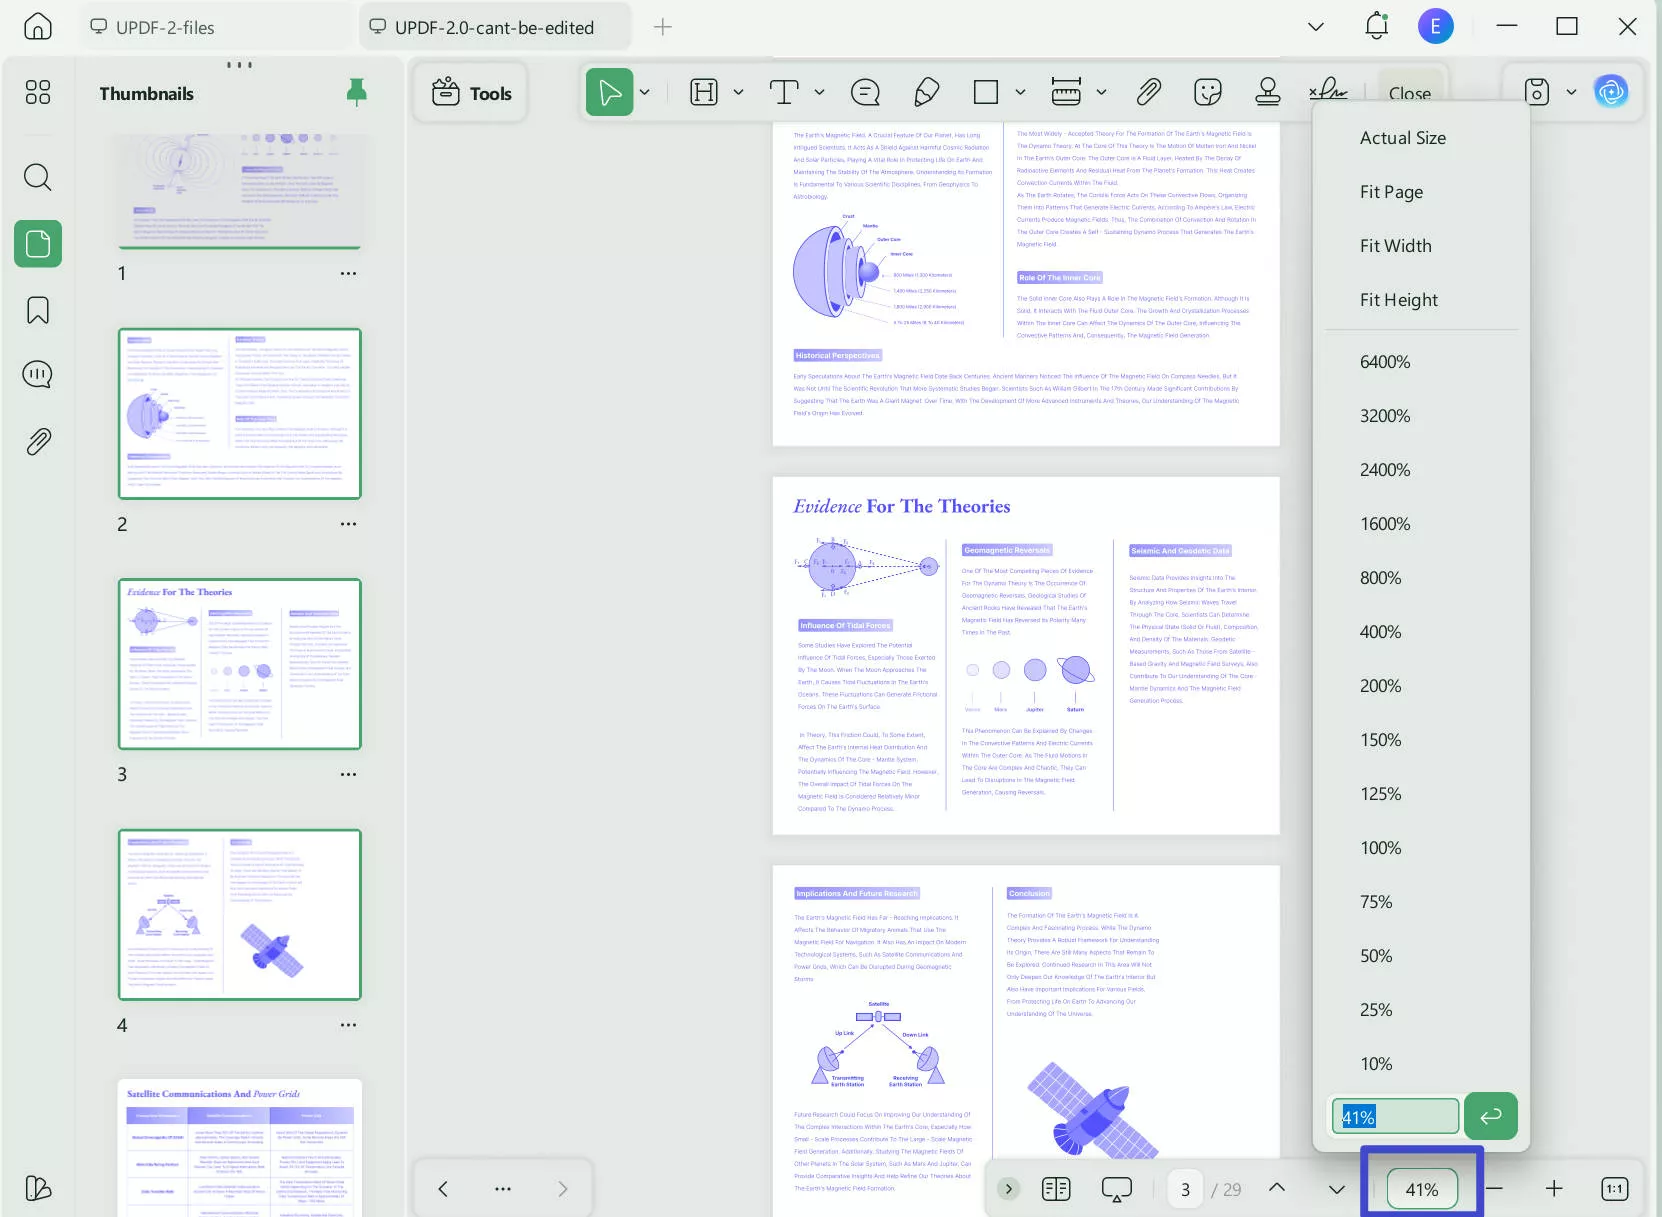Select the rectangle shape tool
This screenshot has width=1662, height=1217.
click(x=986, y=93)
